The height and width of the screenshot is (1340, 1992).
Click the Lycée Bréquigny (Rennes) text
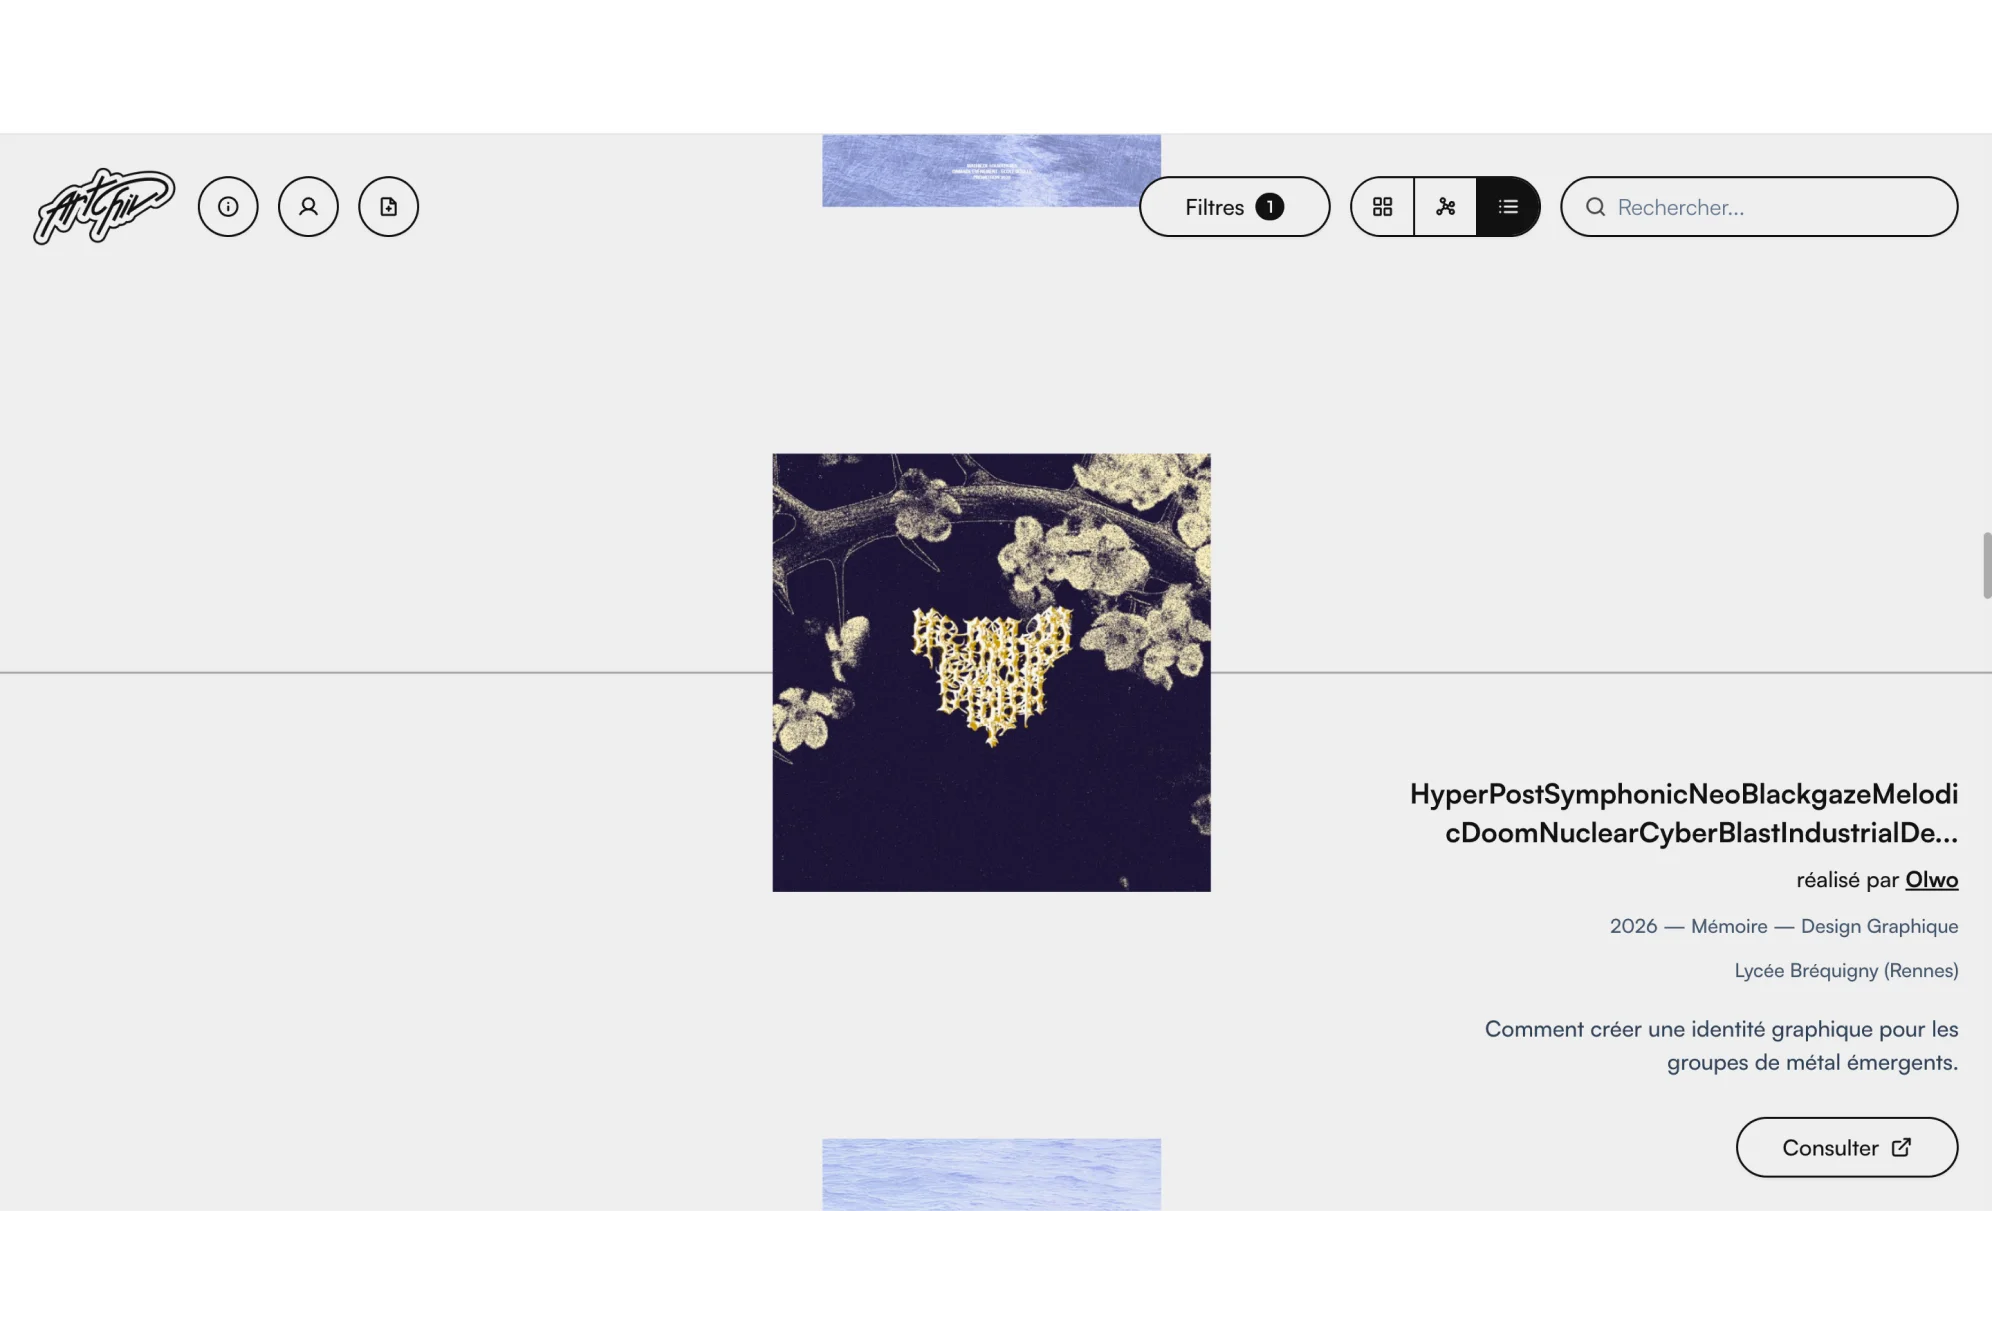click(1846, 970)
